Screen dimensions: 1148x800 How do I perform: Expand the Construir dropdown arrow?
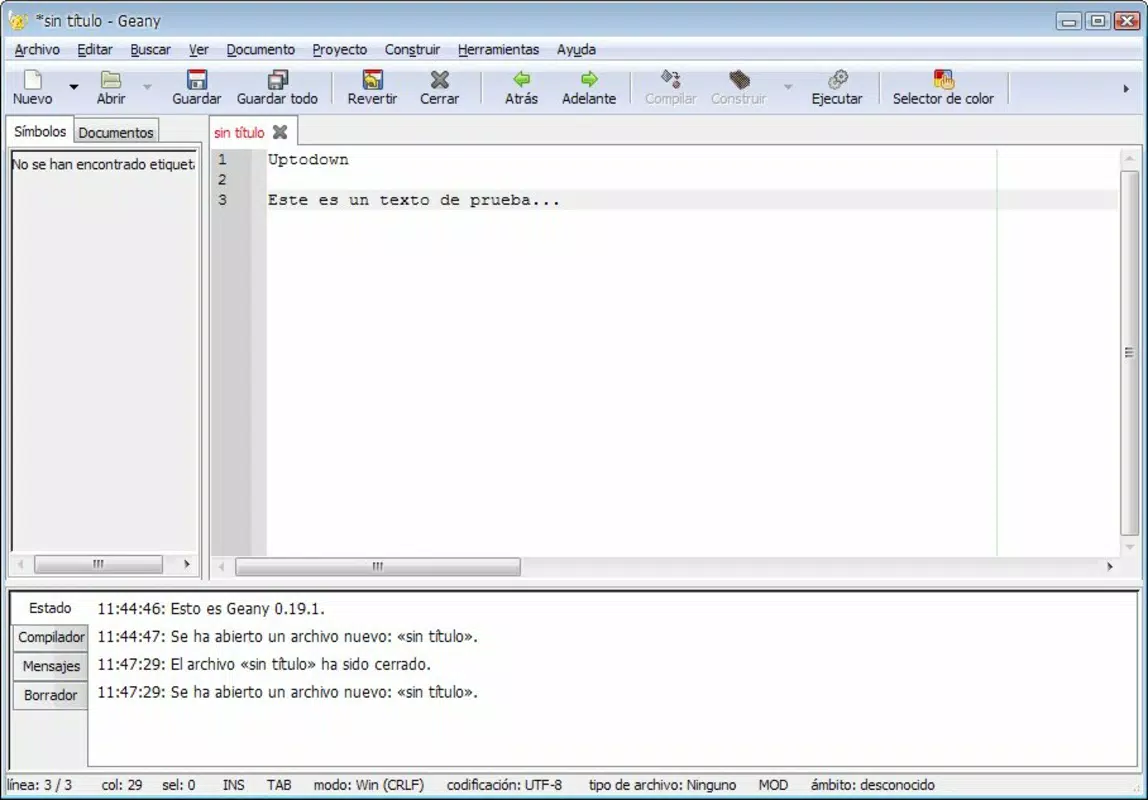pyautogui.click(x=788, y=87)
